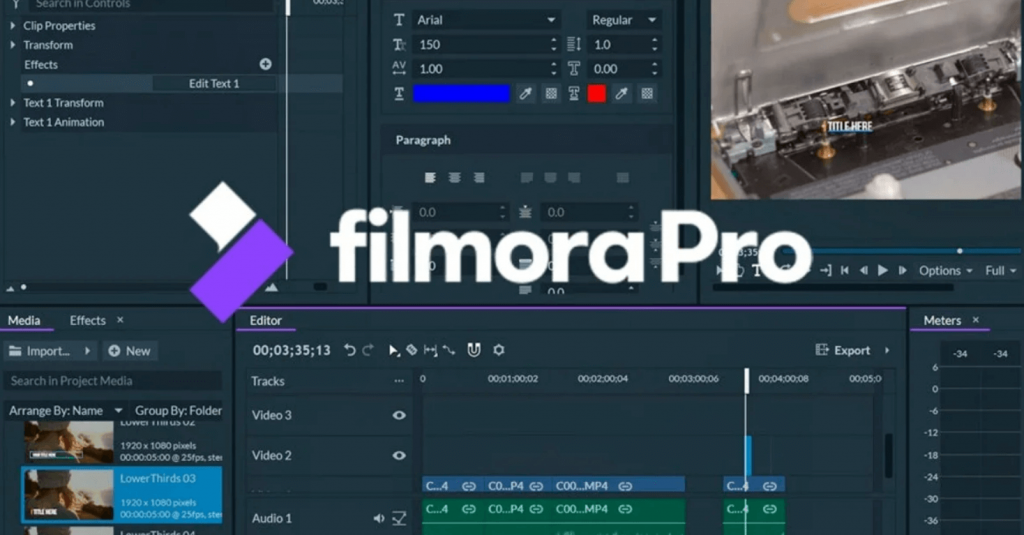The width and height of the screenshot is (1024, 535).
Task: Play the viewer preview
Action: coord(883,270)
